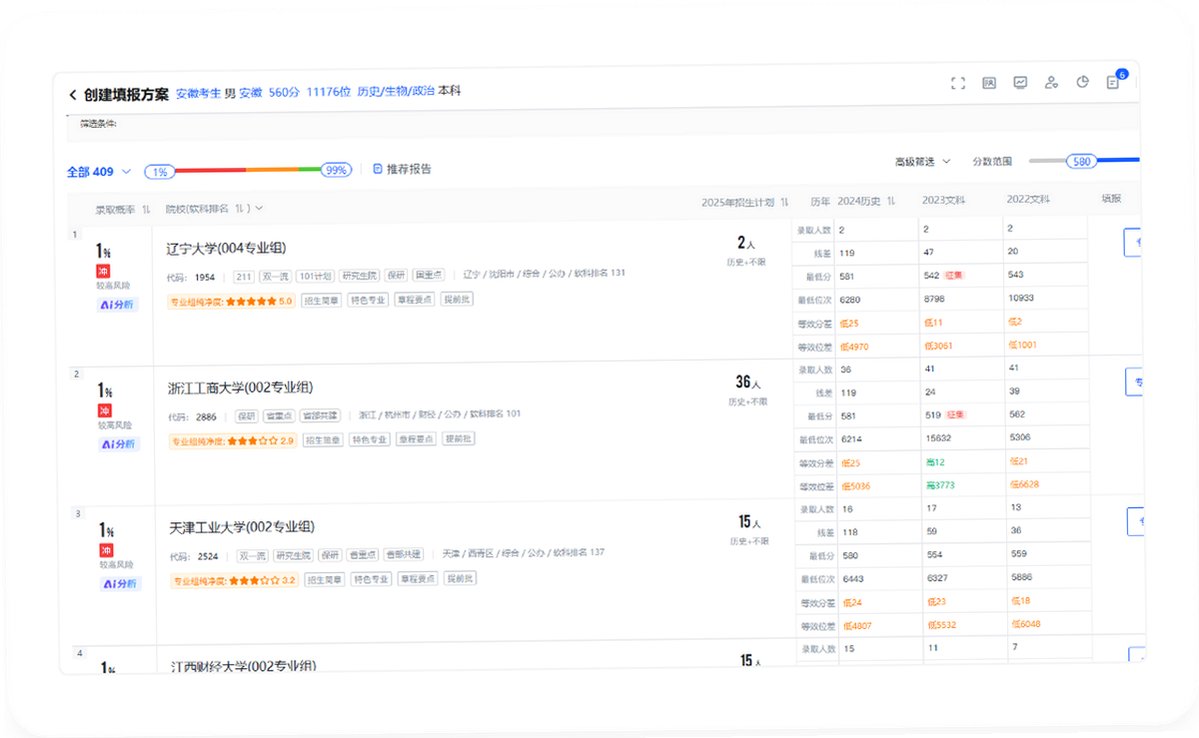Viewport: 1199px width, 738px height.
Task: Click the 征集 tag beside 542
Action: 954,275
